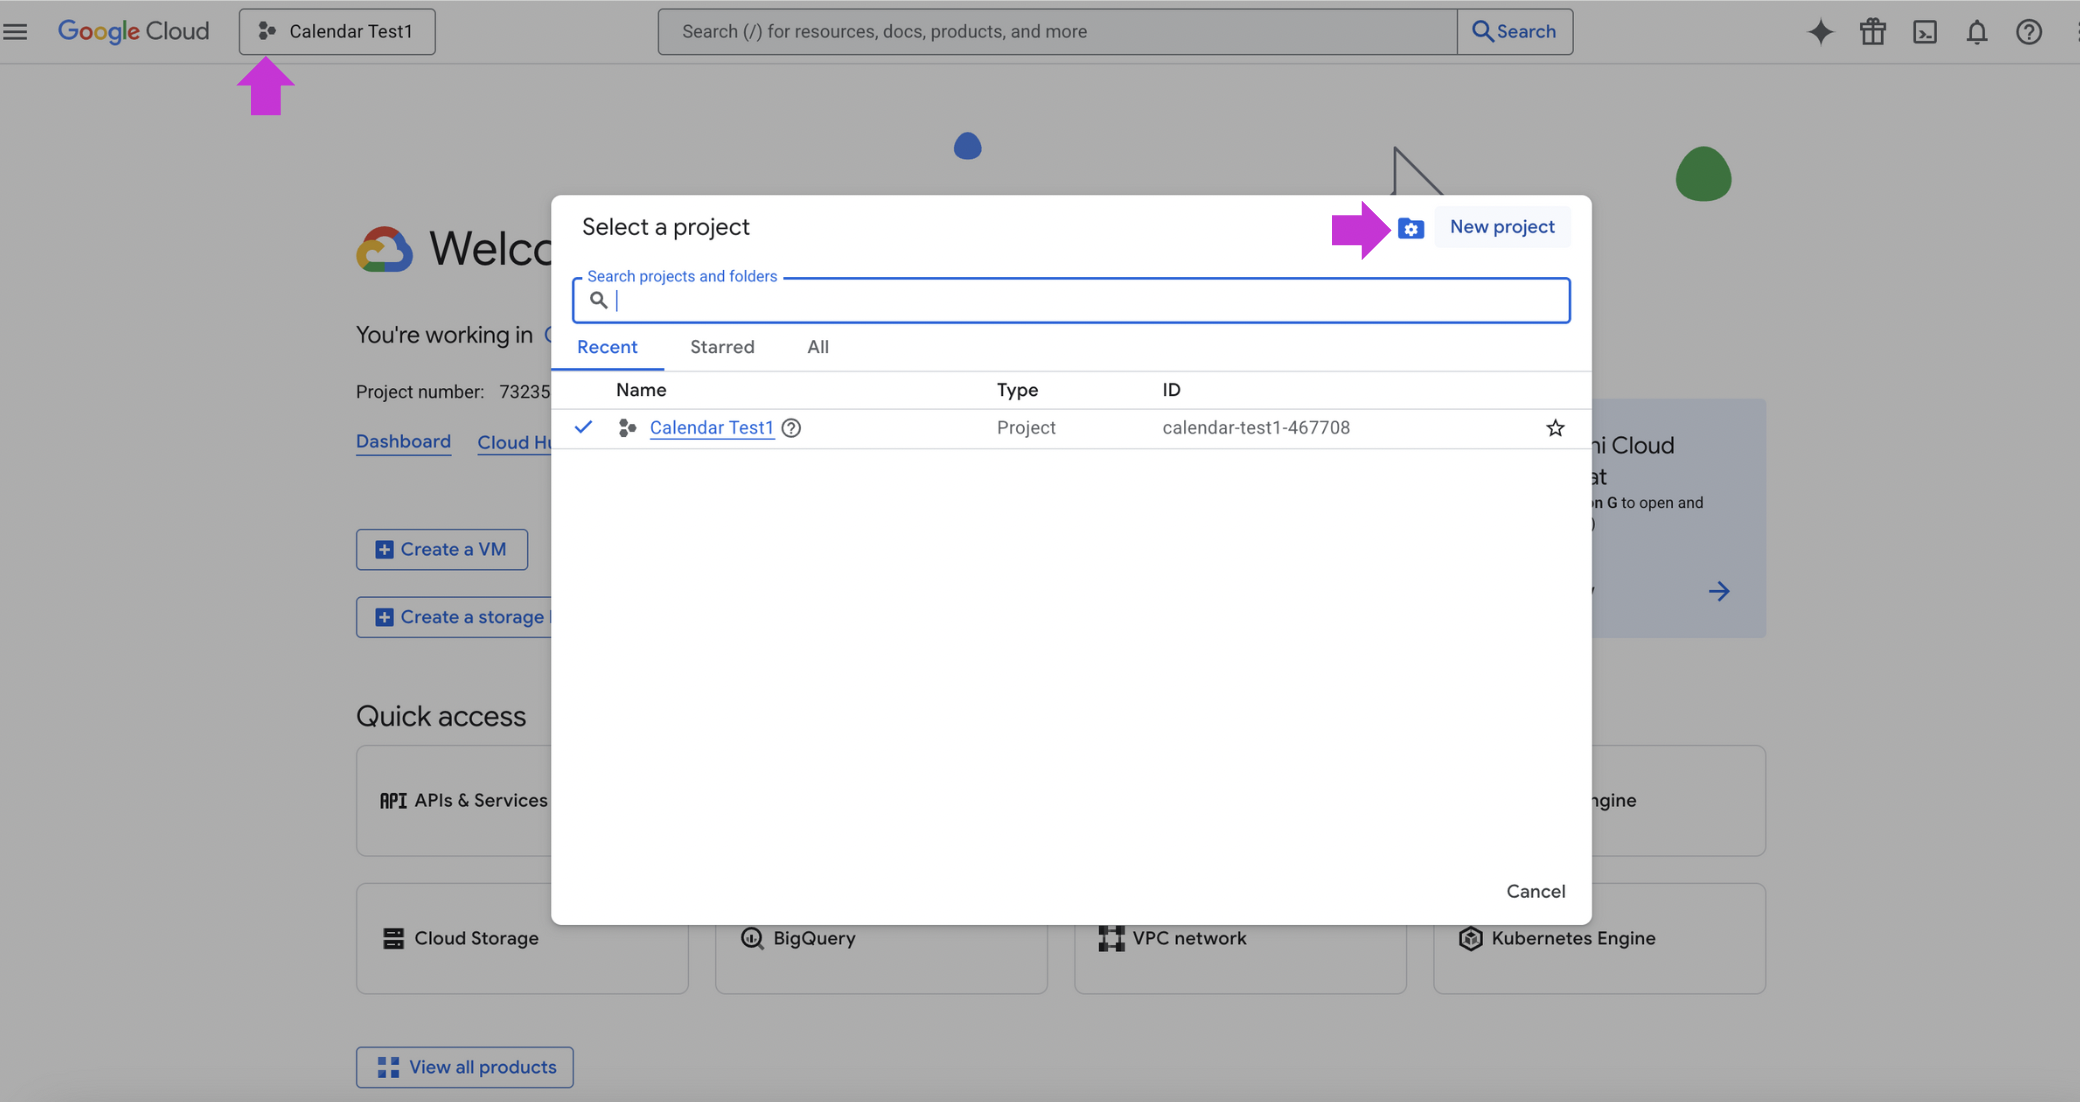Click the manage resources folder icon
Viewport: 2080px width, 1102px height.
click(x=1410, y=228)
